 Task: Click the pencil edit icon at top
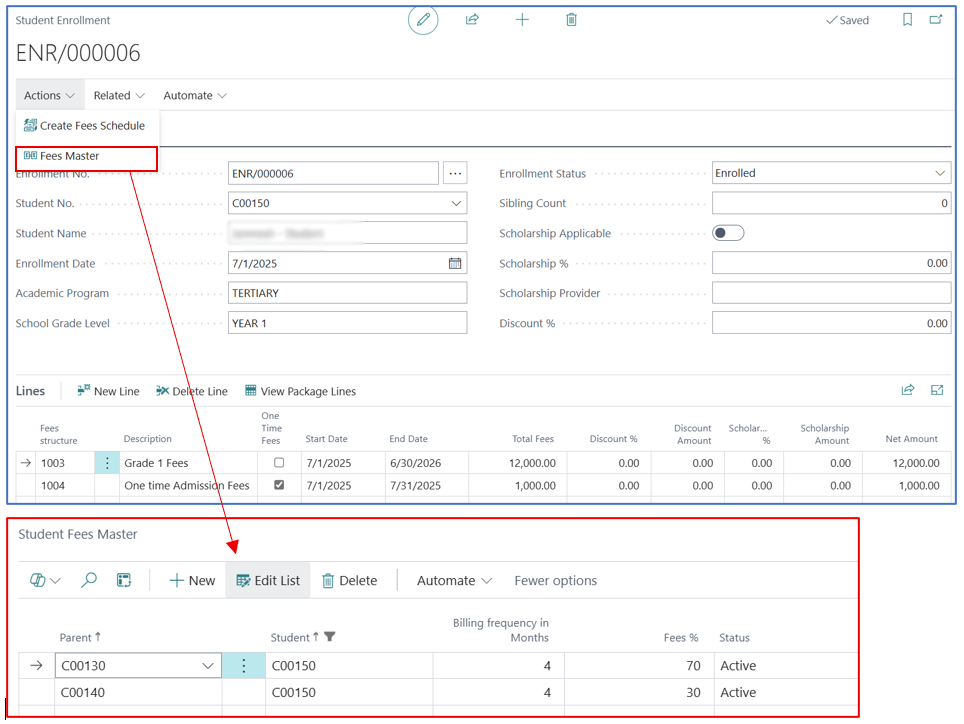click(x=423, y=20)
